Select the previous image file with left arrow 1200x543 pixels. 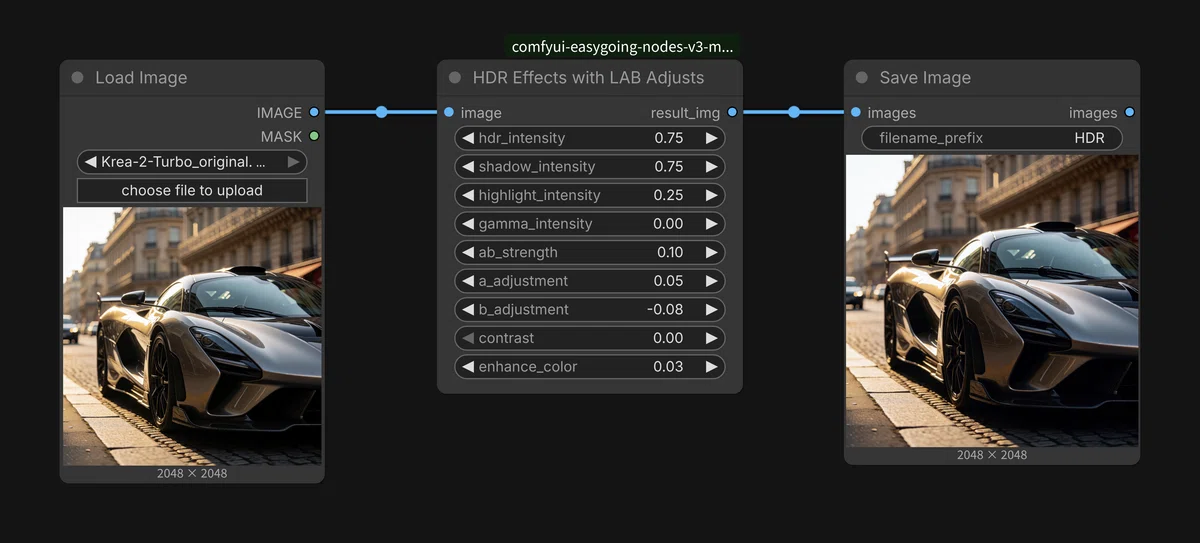click(x=91, y=161)
